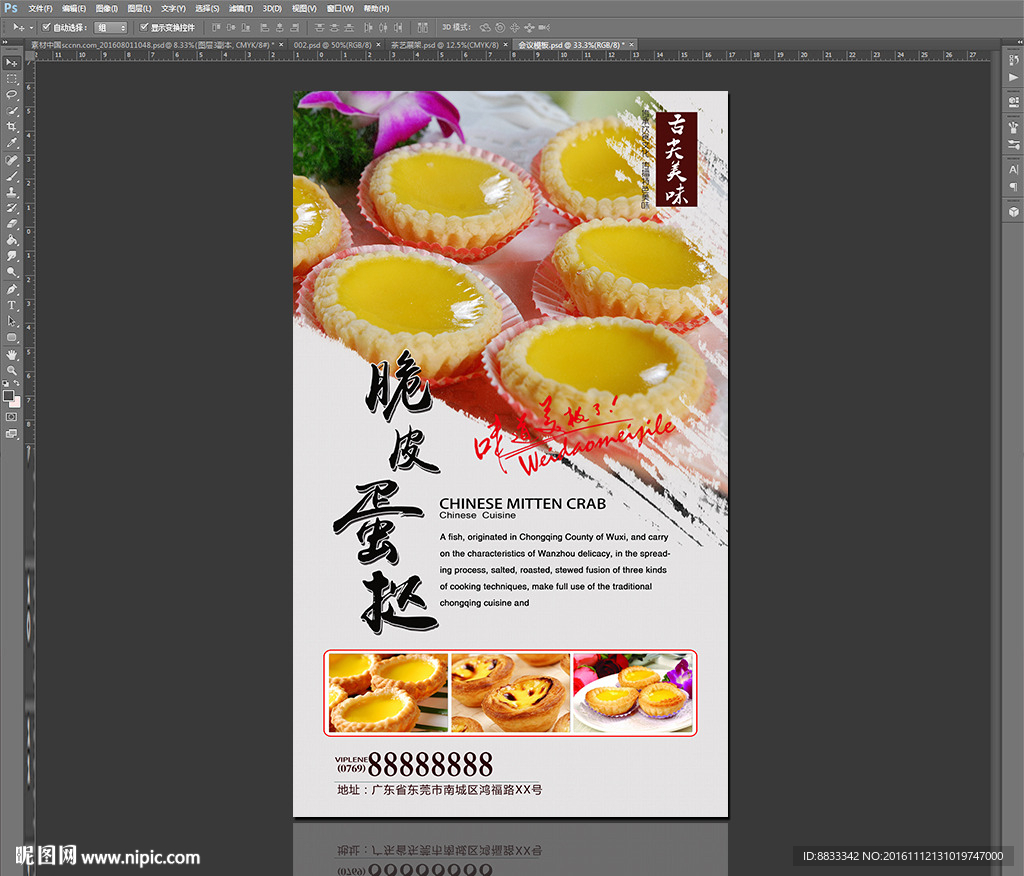The width and height of the screenshot is (1024, 876).
Task: Open the History panel icon
Action: 1014,60
